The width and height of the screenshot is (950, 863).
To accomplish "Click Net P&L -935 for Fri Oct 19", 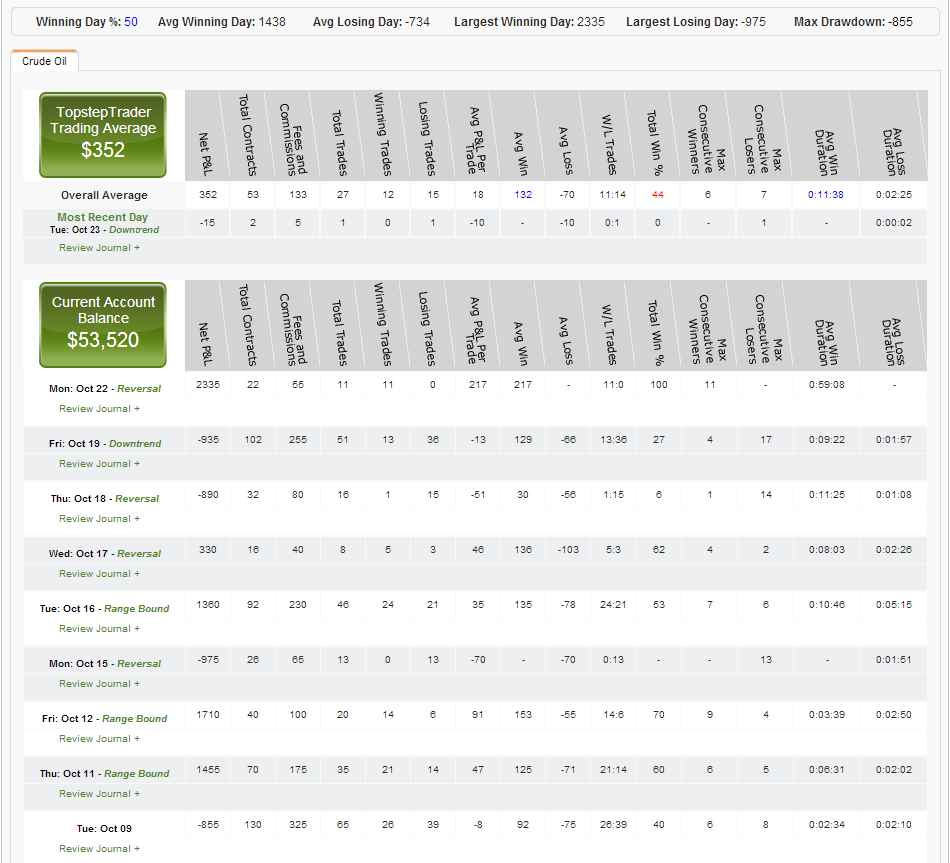I will click(208, 440).
